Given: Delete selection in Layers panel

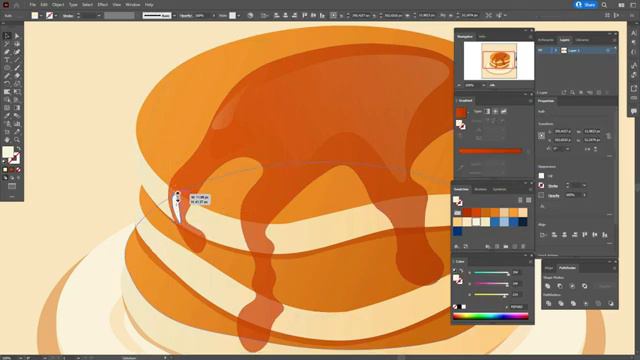Looking at the screenshot, I should [x=608, y=93].
